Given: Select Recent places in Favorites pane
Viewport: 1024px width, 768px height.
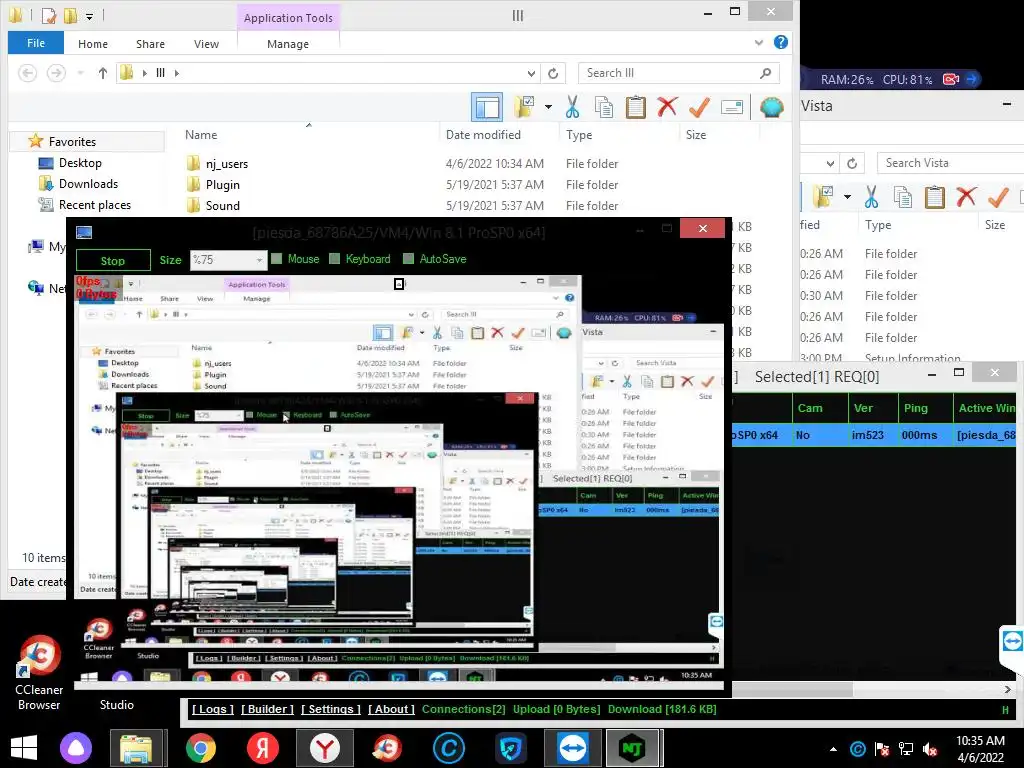Looking at the screenshot, I should click(x=95, y=205).
